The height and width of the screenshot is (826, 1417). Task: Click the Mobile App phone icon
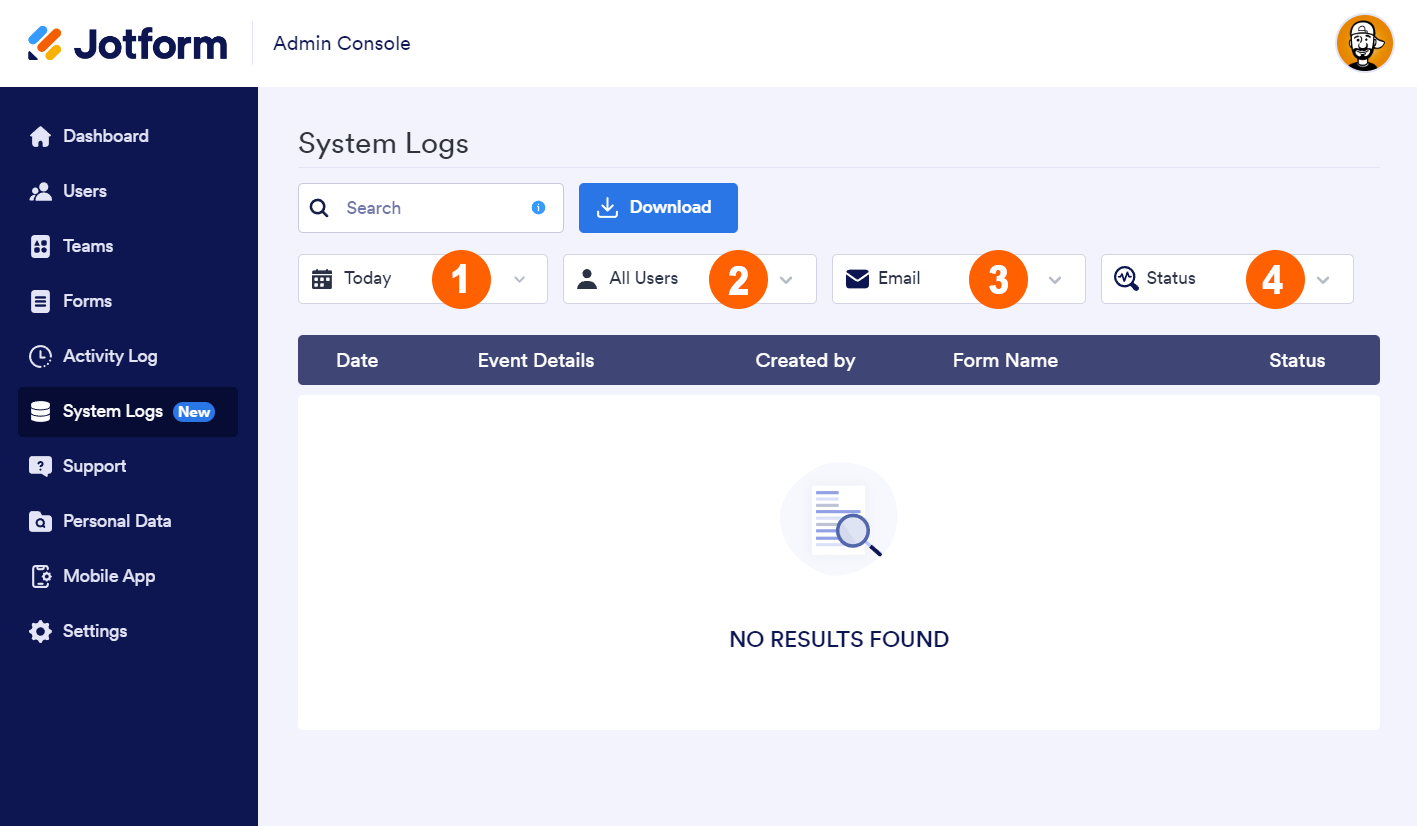coord(40,576)
